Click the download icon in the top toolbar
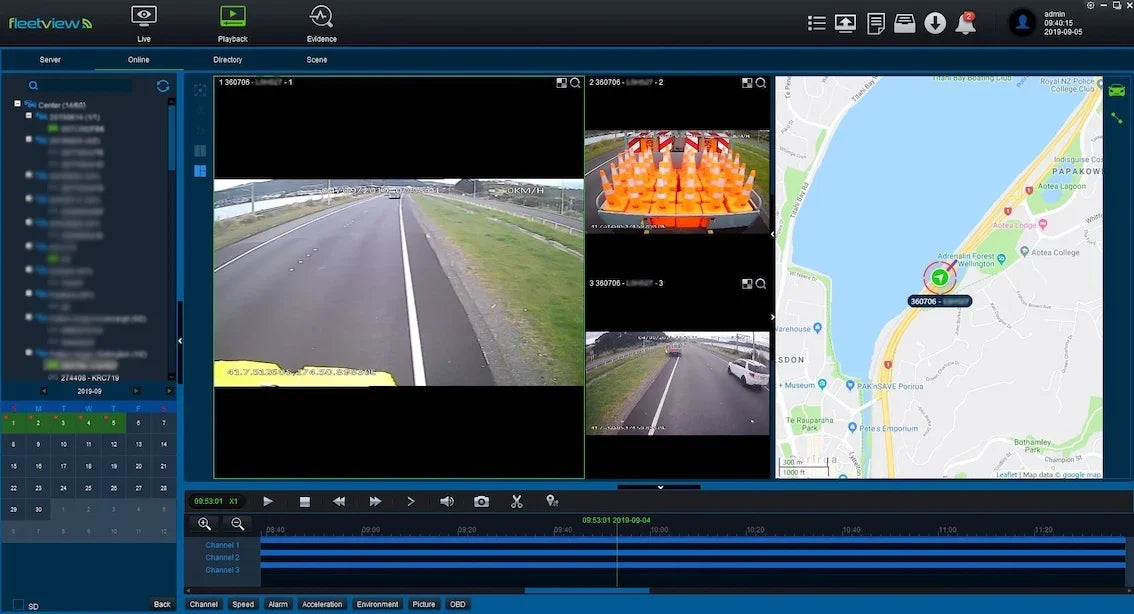Screen dimensions: 1134x614 (x=935, y=21)
